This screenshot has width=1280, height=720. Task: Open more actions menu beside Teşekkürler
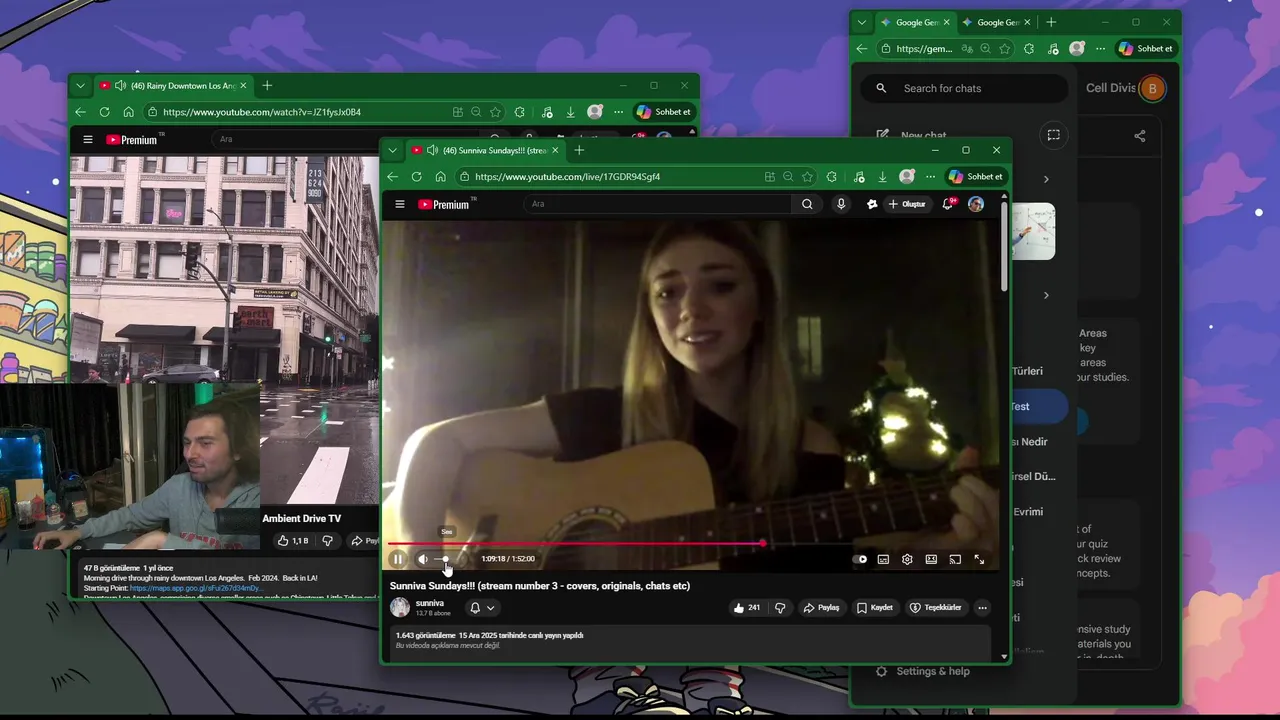[982, 607]
